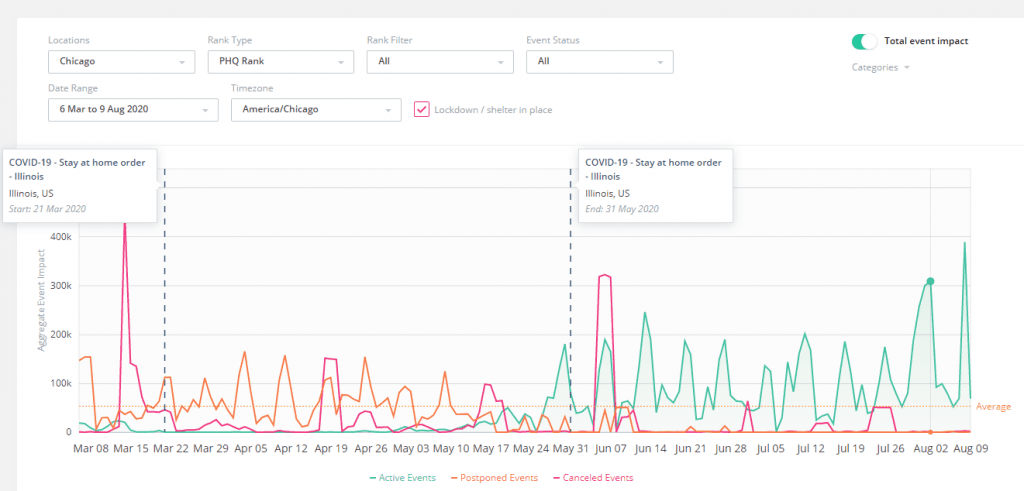This screenshot has height=491, width=1024.
Task: Toggle Canceled Events legend series
Action: 596,478
